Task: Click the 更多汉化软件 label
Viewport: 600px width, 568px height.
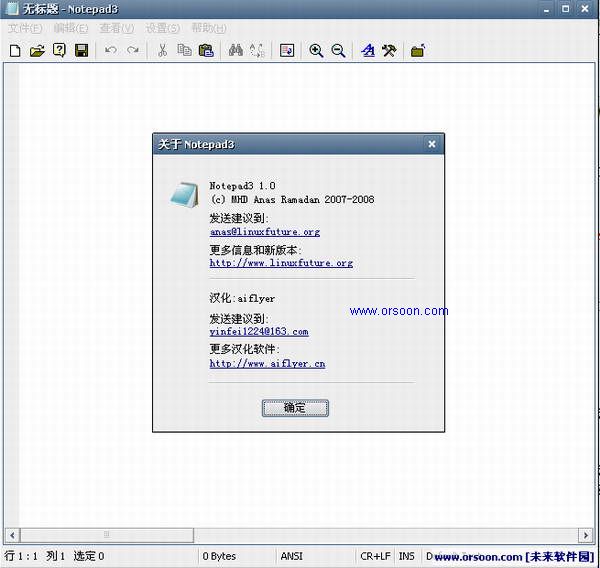Action: point(244,349)
